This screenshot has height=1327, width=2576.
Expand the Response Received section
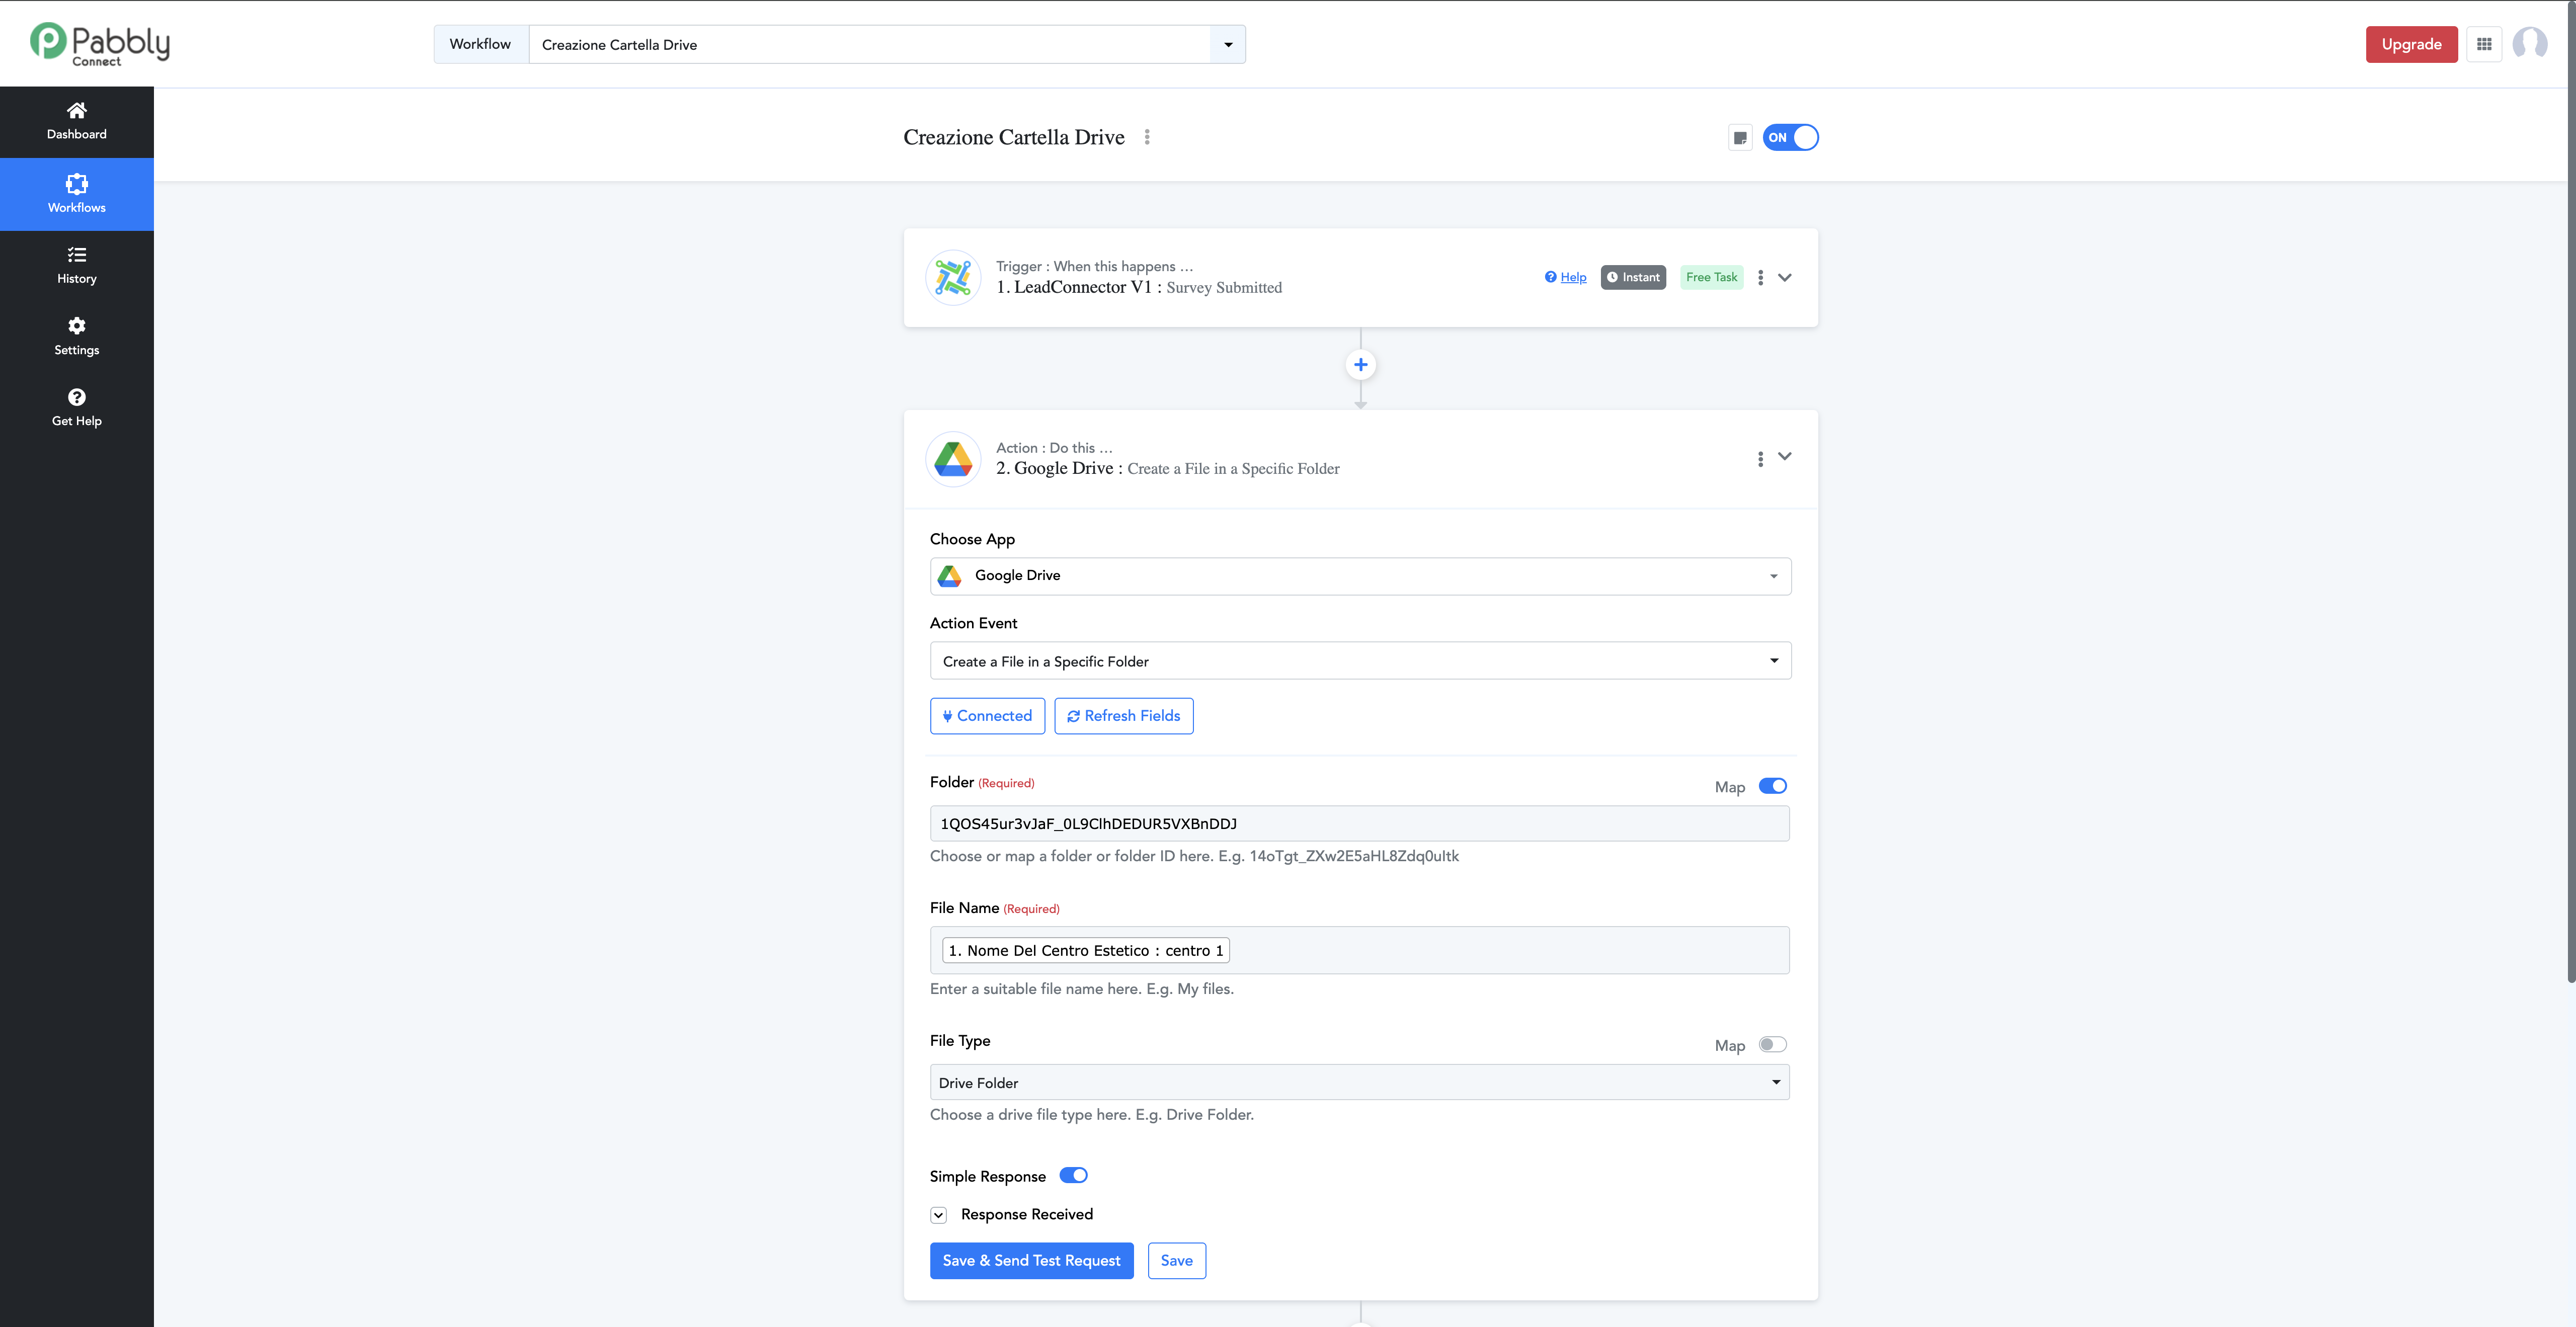938,1215
